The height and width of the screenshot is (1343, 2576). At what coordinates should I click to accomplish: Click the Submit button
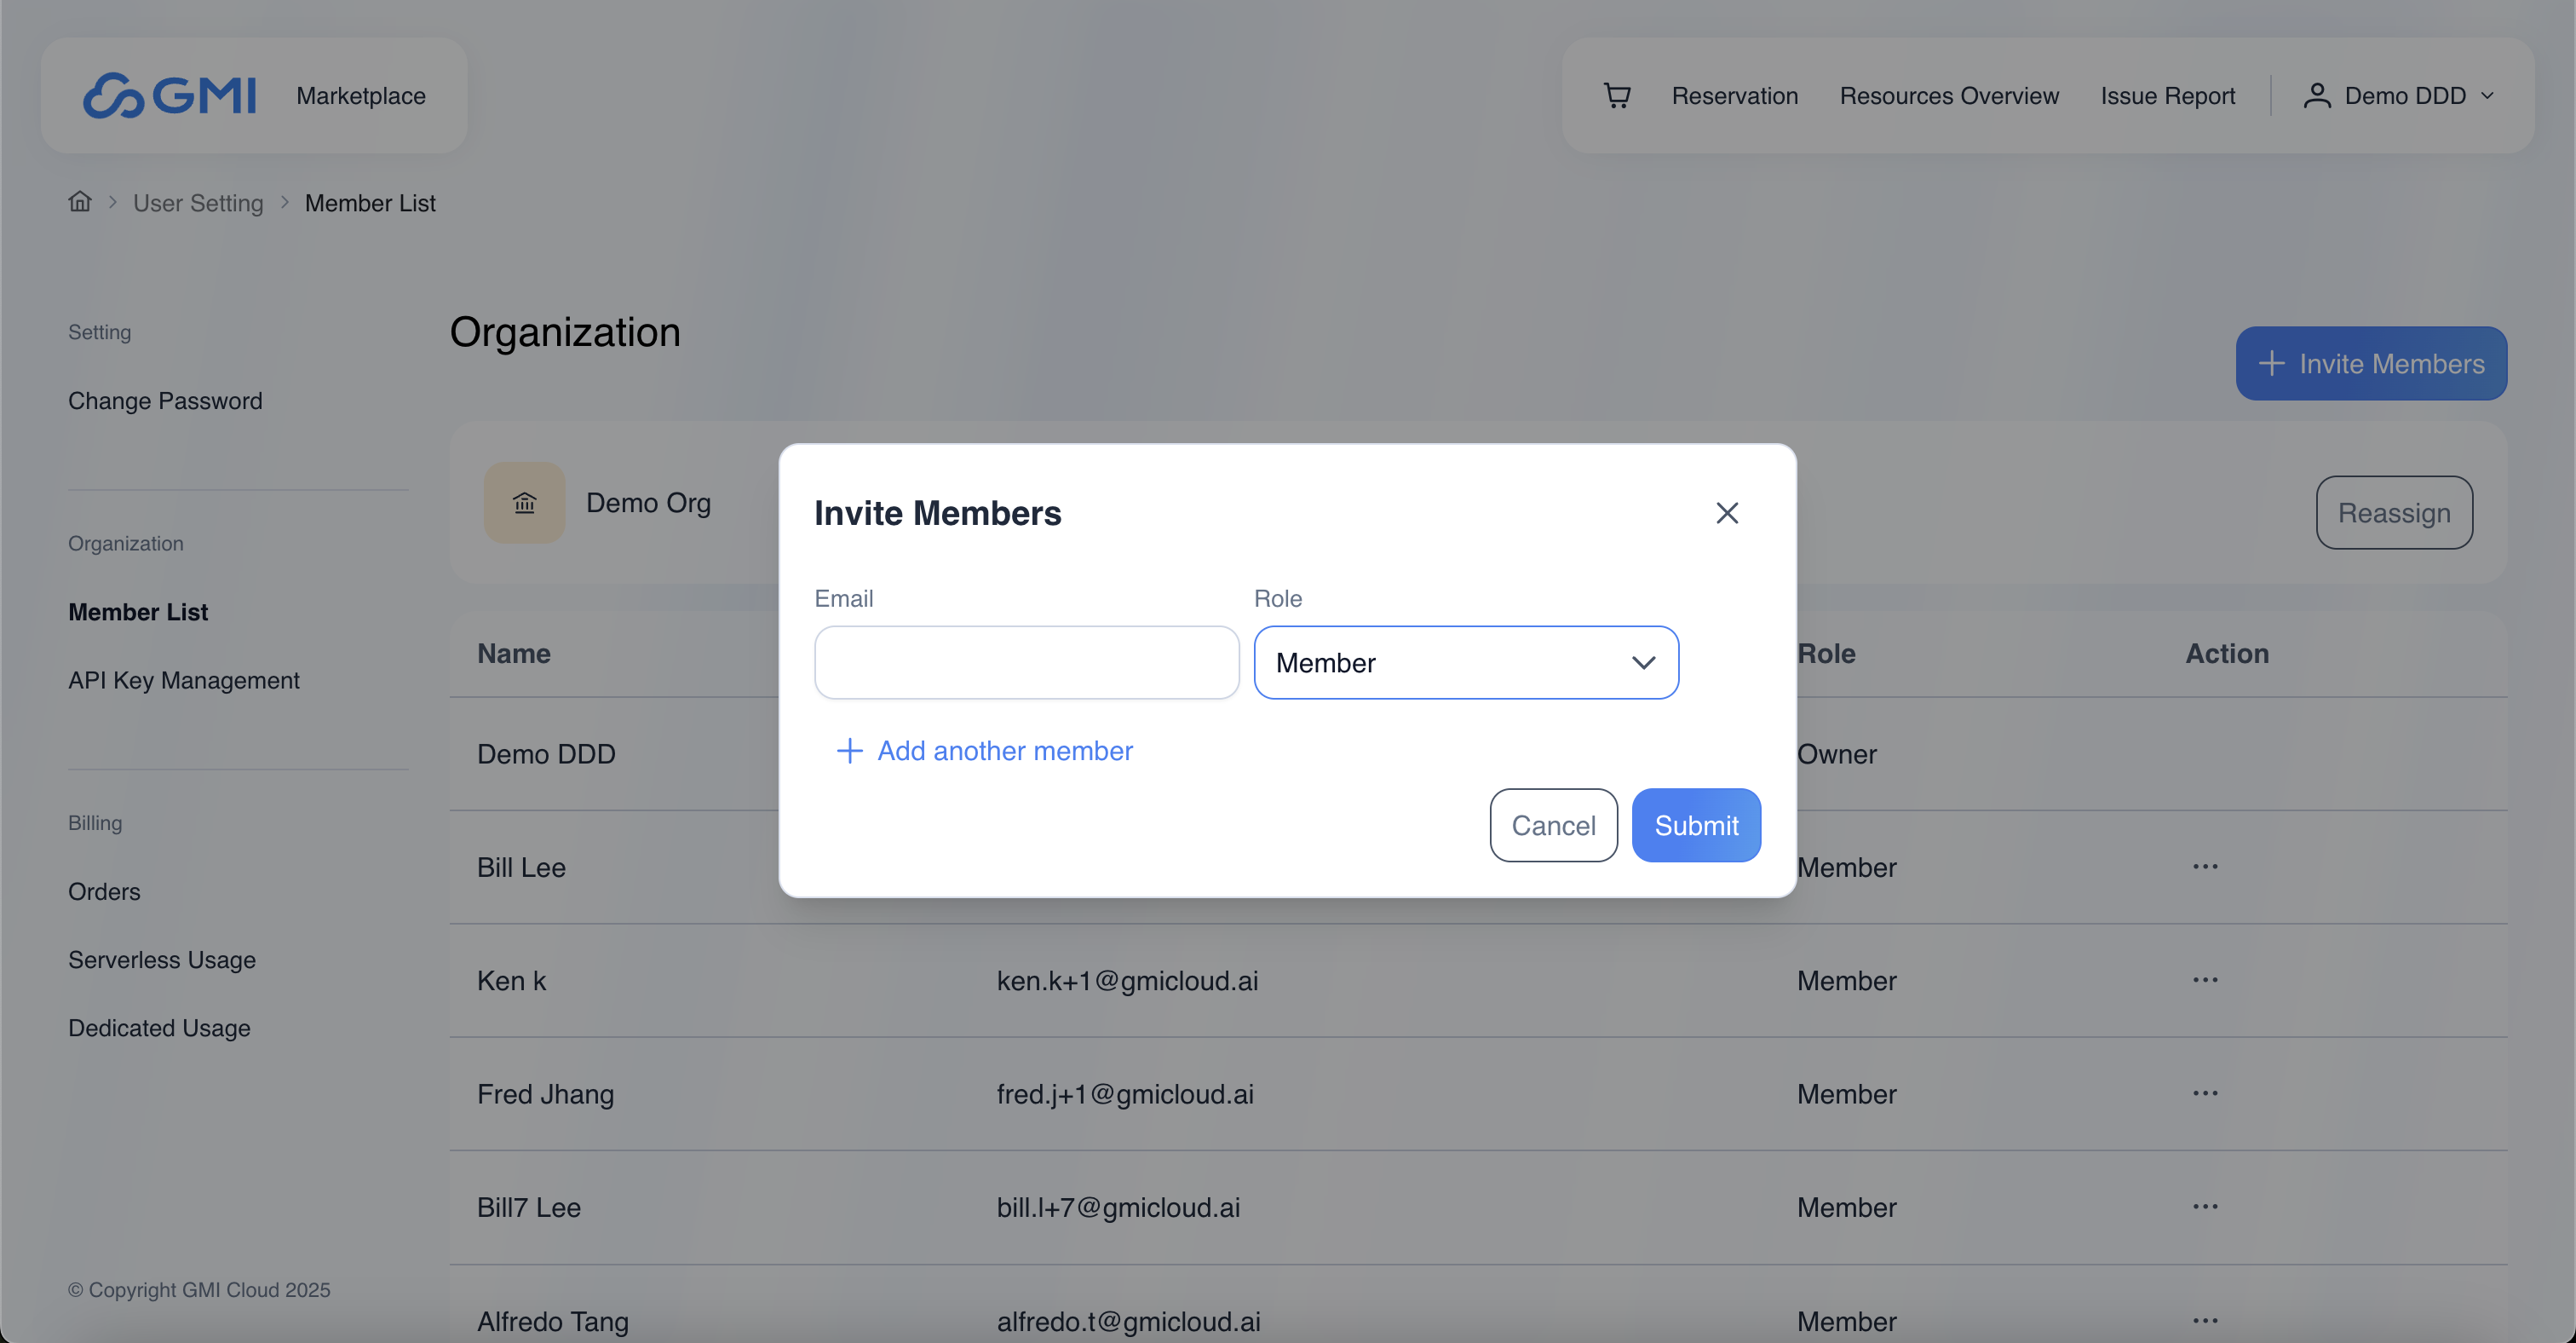1696,825
